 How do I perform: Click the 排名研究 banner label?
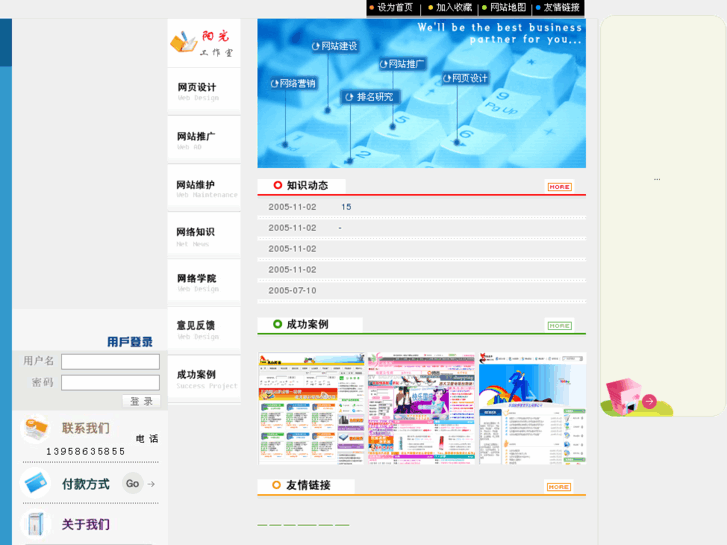370,97
